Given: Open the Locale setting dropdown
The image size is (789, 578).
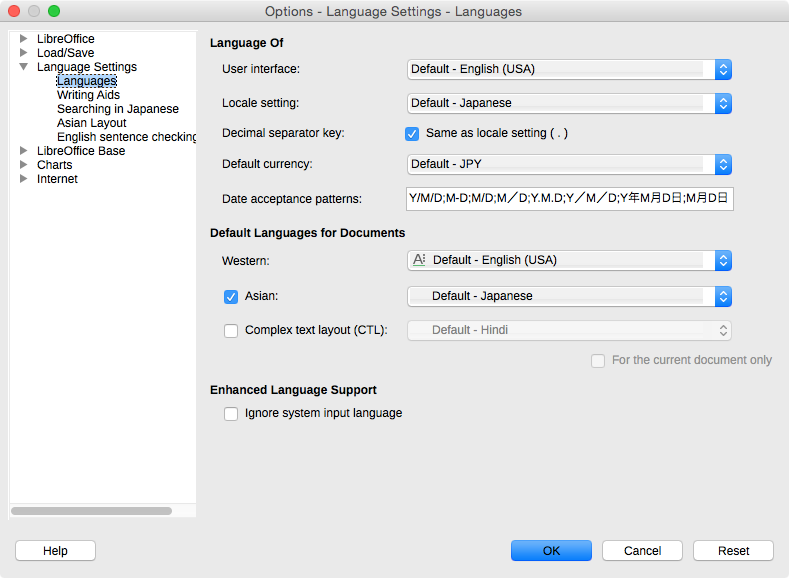Looking at the screenshot, I should click(x=569, y=103).
